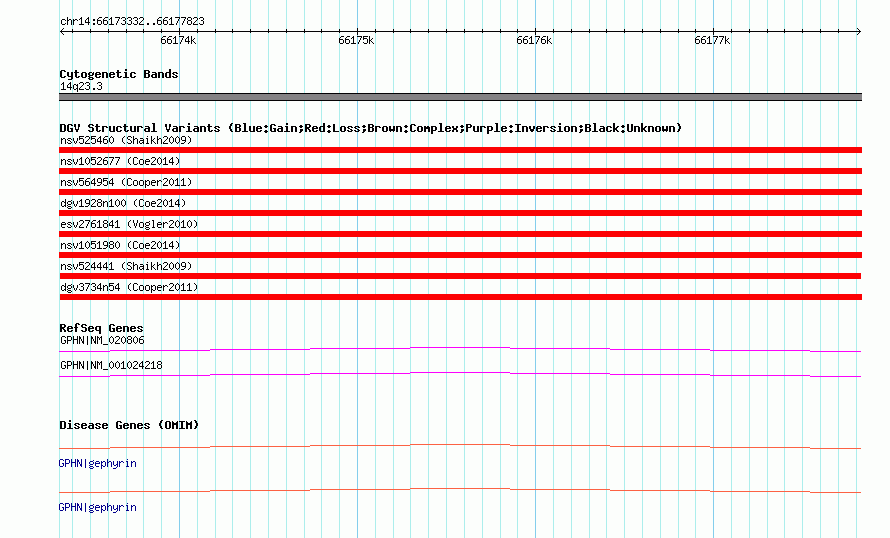Click the nsv525460 (Shaikh2009) label

pos(126,140)
